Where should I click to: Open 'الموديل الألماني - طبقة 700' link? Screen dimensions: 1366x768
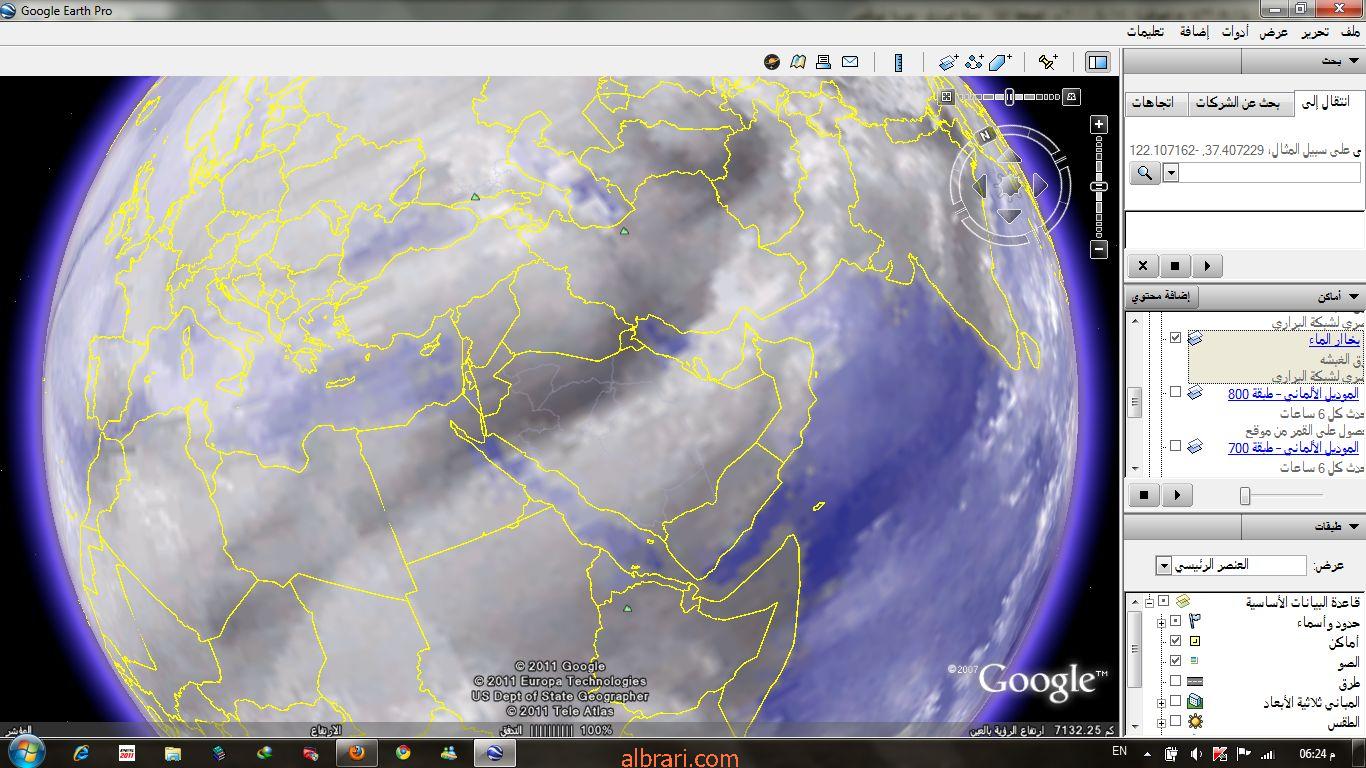click(x=1293, y=448)
